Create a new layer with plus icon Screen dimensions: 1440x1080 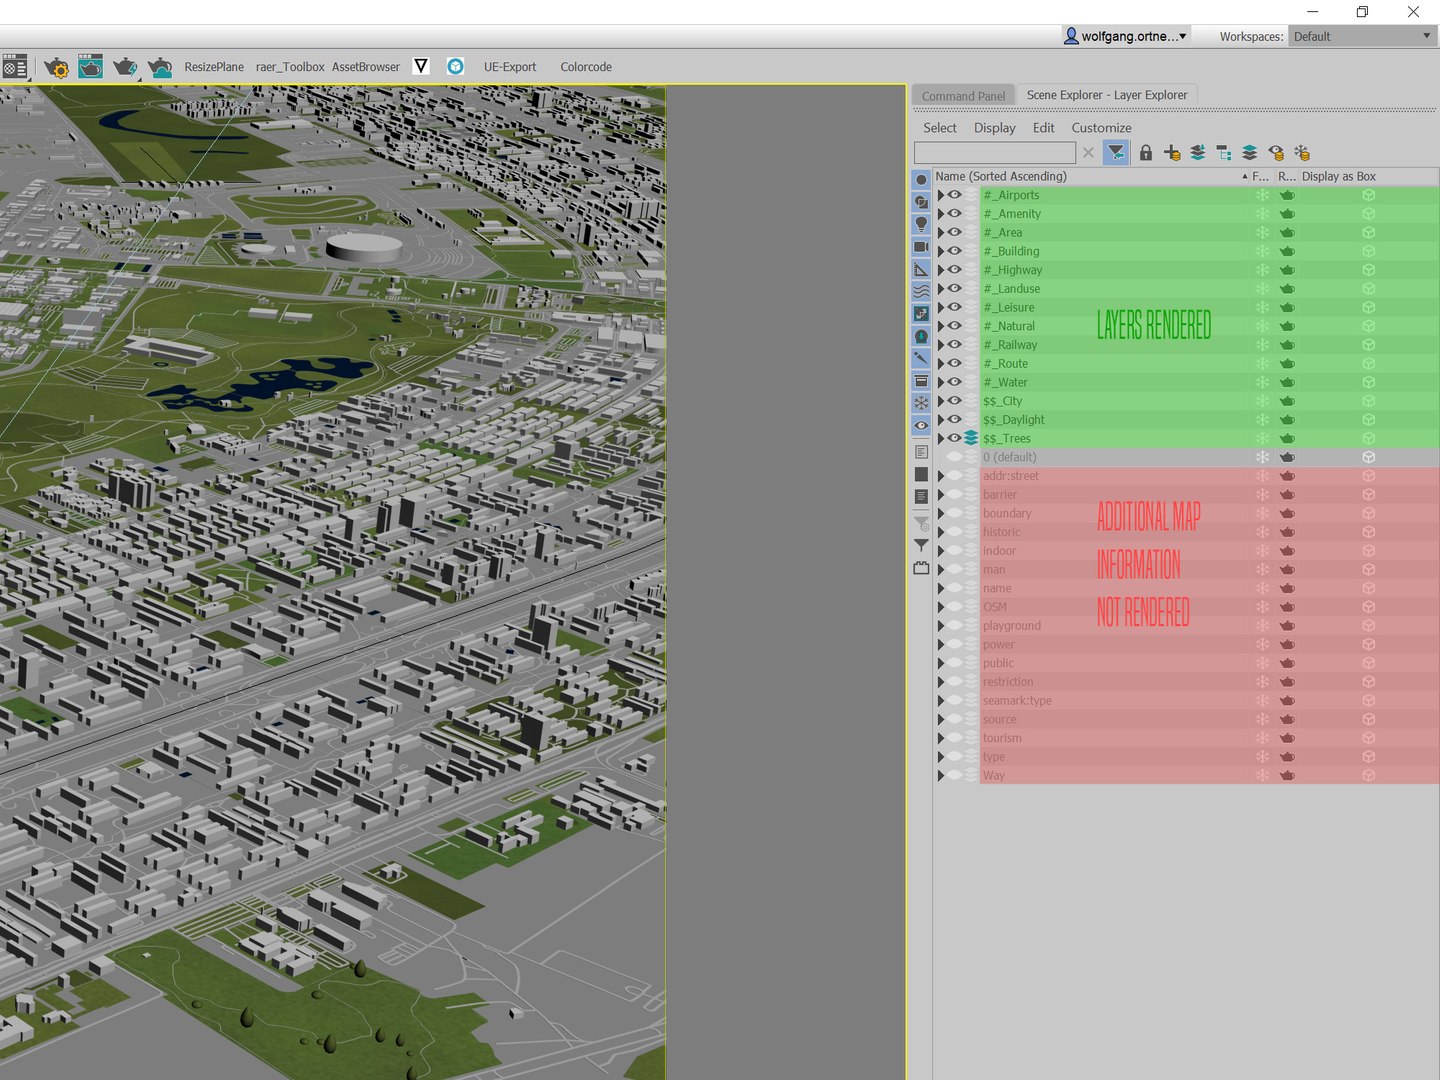[x=1172, y=152]
